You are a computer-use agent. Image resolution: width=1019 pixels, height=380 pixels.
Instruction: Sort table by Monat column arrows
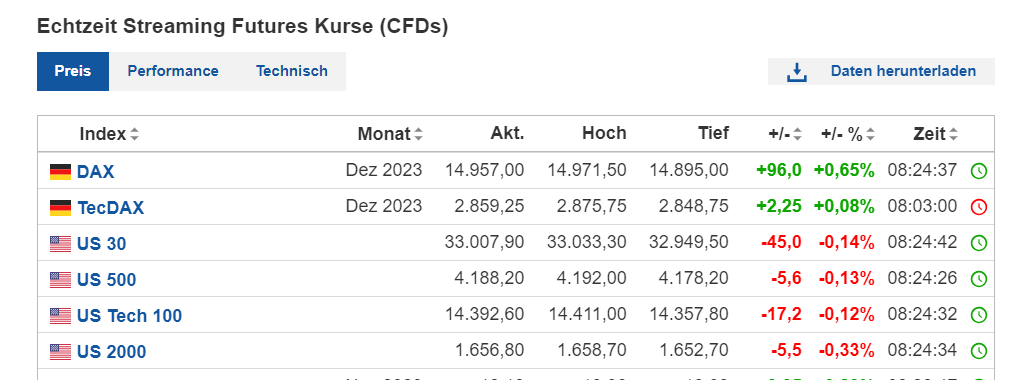point(419,134)
